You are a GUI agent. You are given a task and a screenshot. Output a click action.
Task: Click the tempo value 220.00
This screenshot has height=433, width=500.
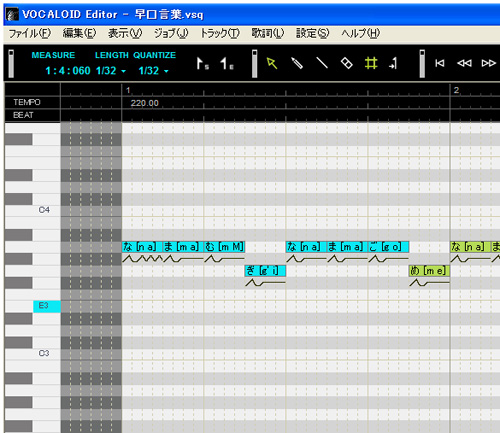point(144,103)
